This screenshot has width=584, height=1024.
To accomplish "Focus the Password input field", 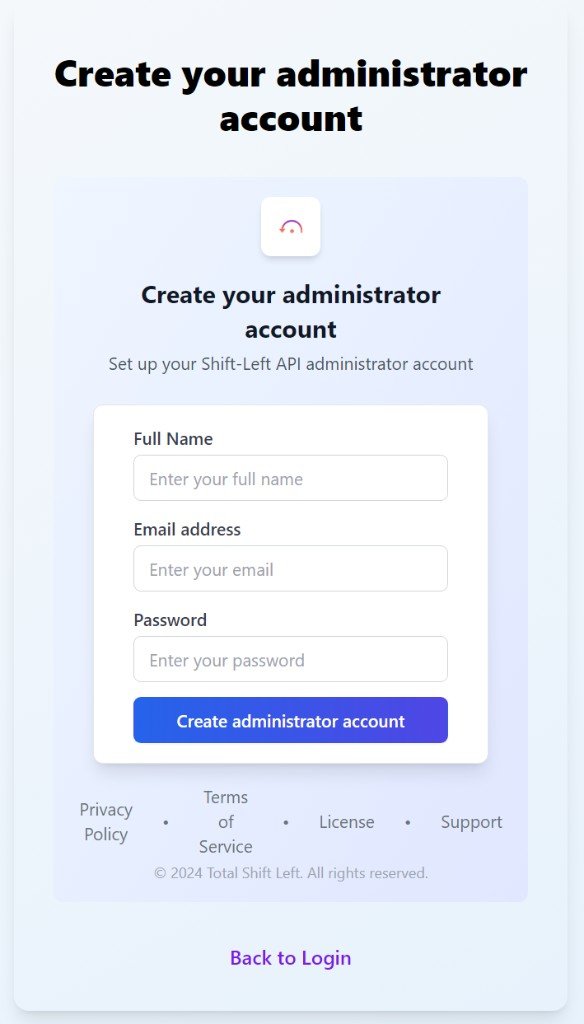I will (x=290, y=659).
